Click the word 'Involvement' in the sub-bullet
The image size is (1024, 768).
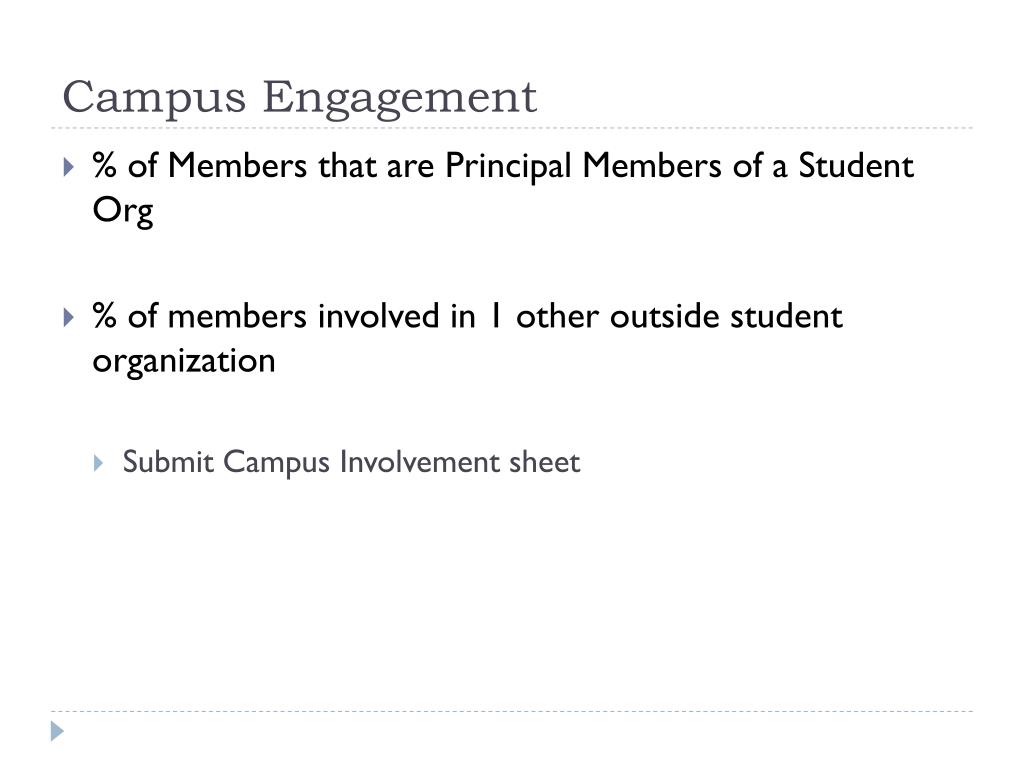coord(419,462)
